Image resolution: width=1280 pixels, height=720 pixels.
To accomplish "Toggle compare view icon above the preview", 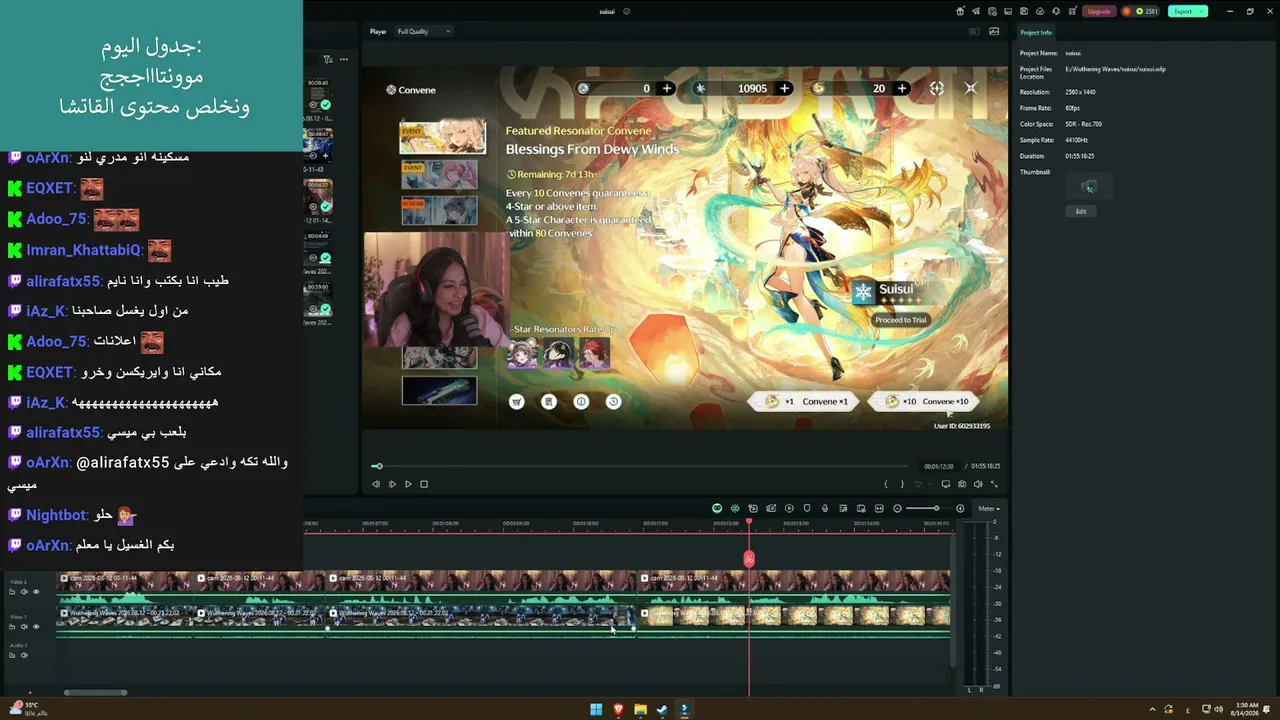I will (x=974, y=32).
